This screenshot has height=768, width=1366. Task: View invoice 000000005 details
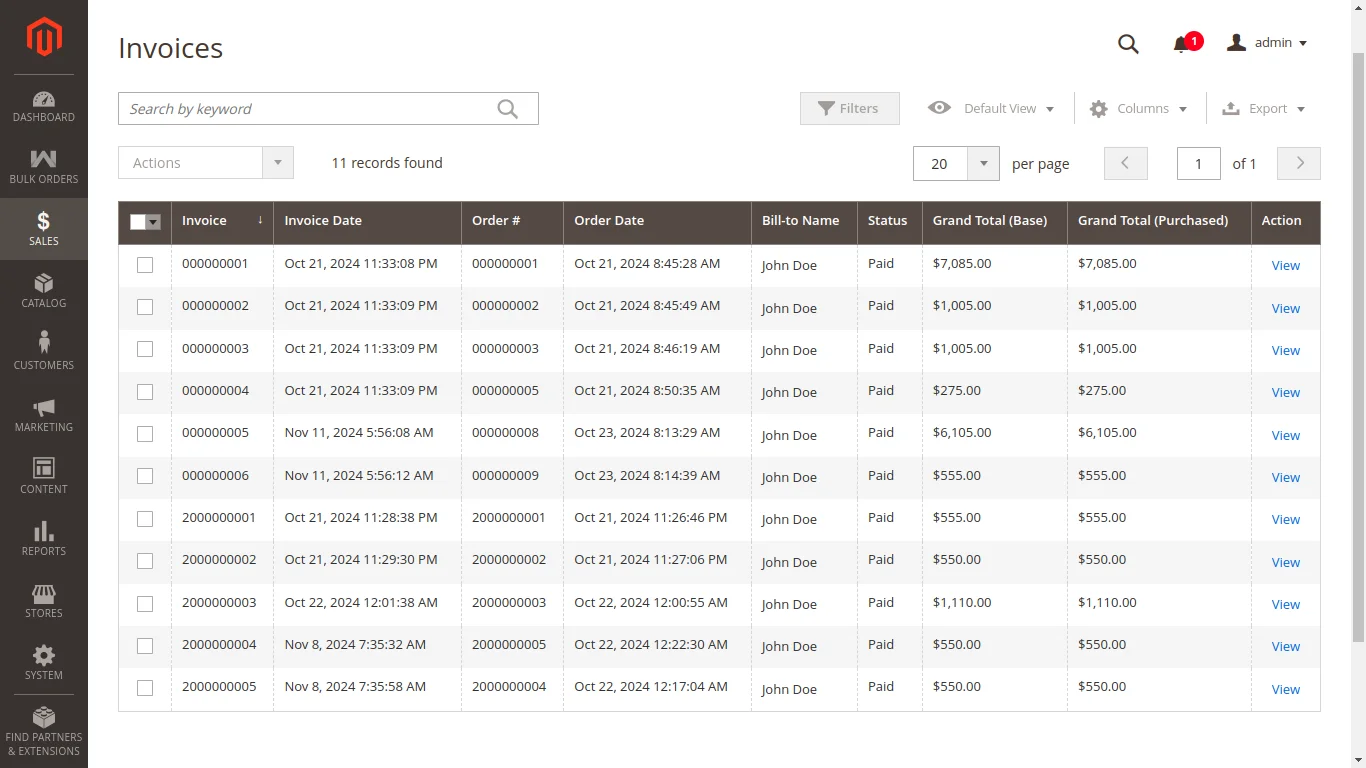pyautogui.click(x=1285, y=435)
